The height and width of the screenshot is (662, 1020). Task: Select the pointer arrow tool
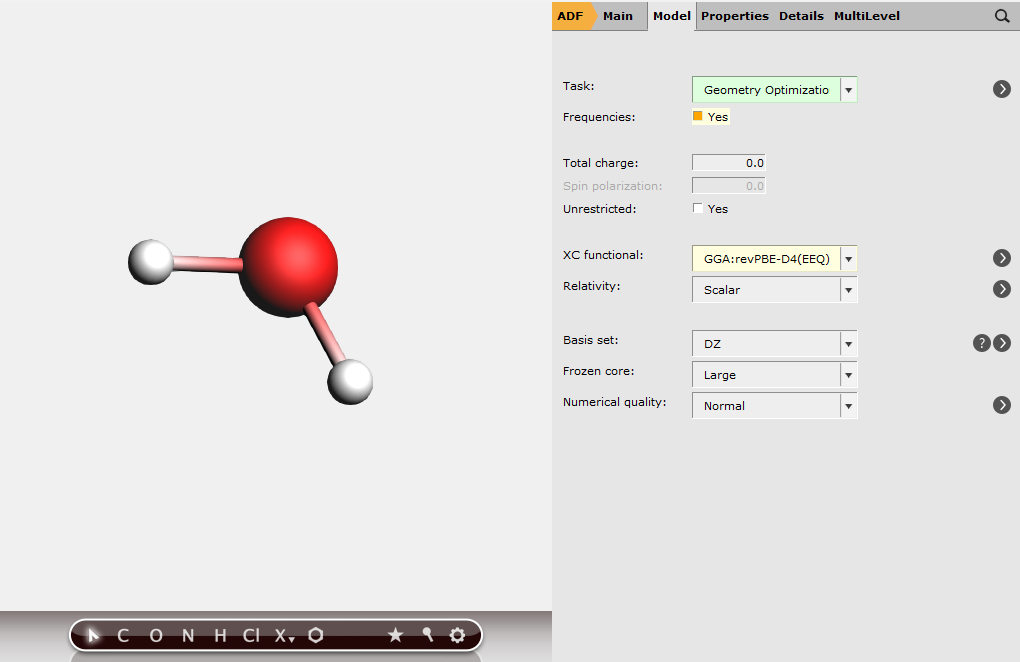pos(93,635)
